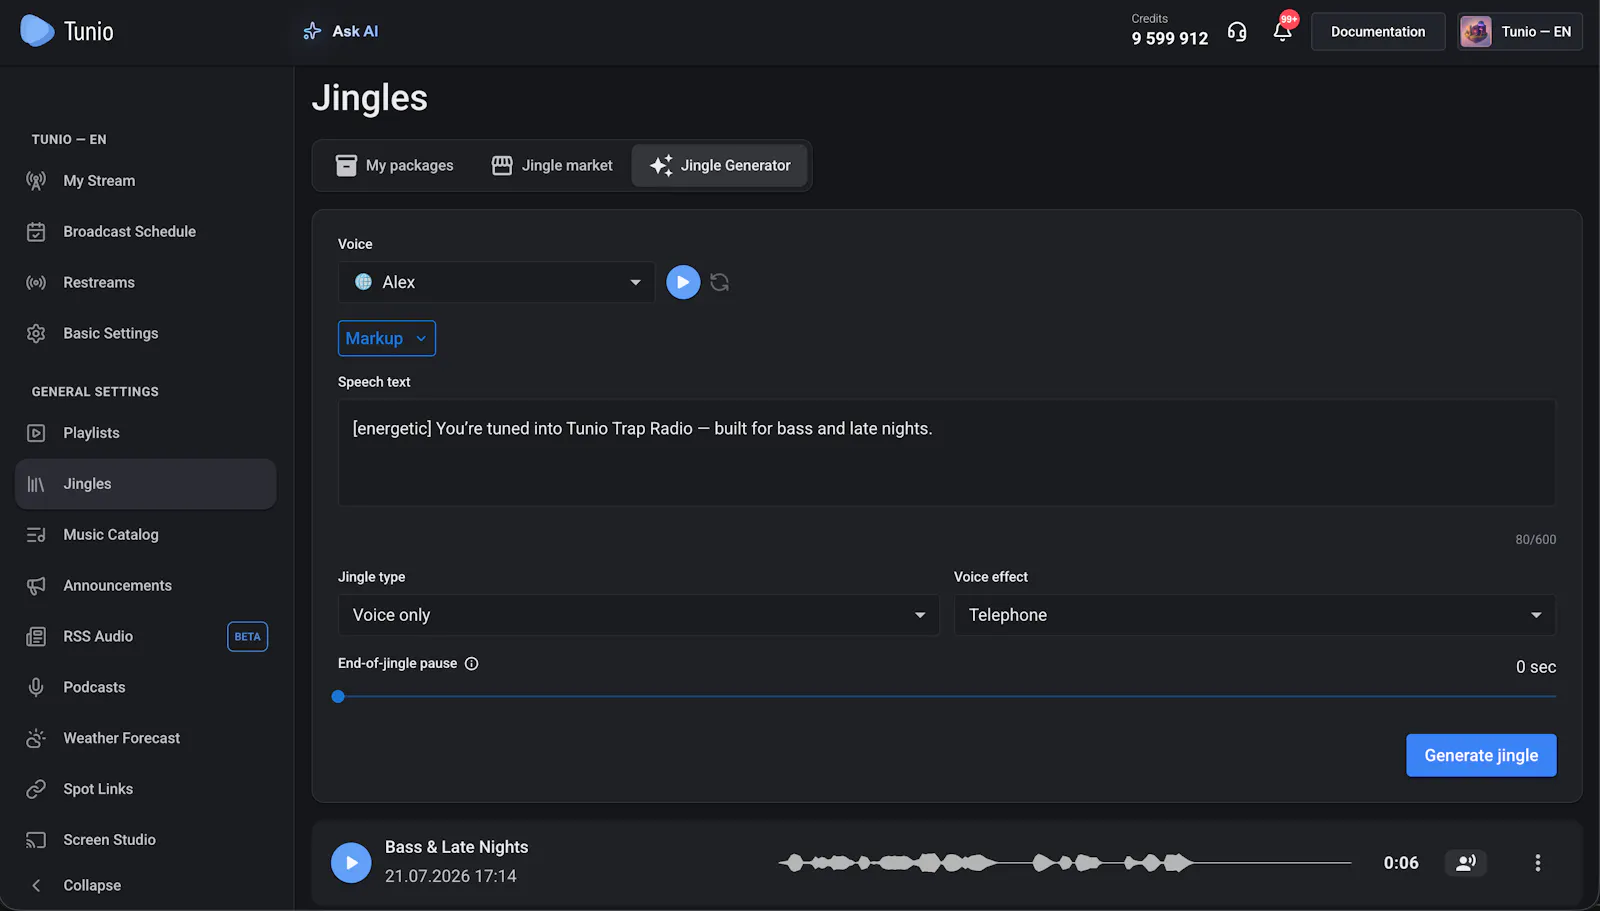This screenshot has width=1600, height=911.
Task: Open notifications bell
Action: tap(1282, 32)
